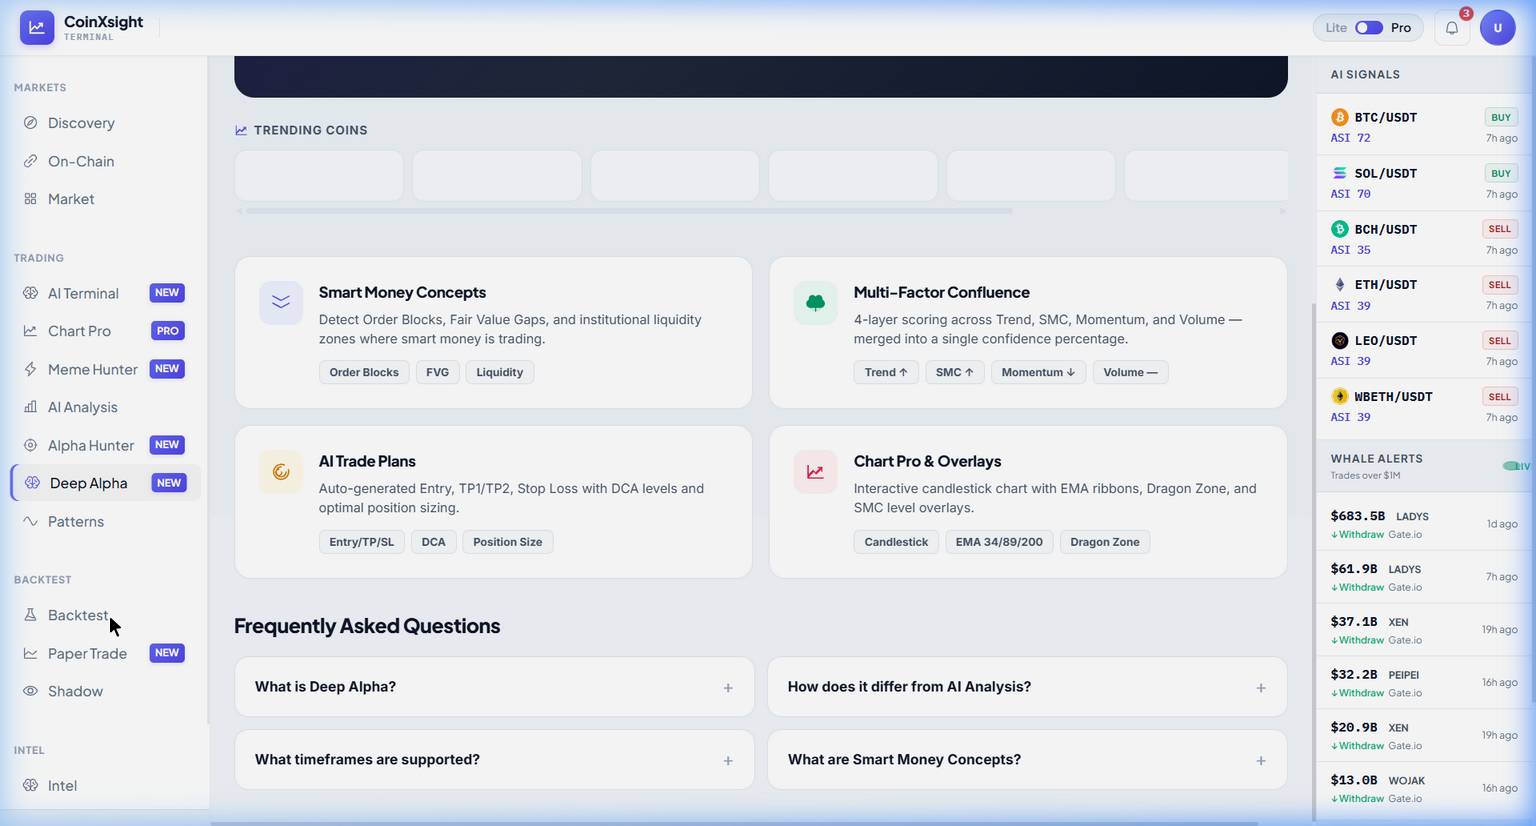The width and height of the screenshot is (1536, 826).
Task: Click the Momentum tag
Action: 1038,372
